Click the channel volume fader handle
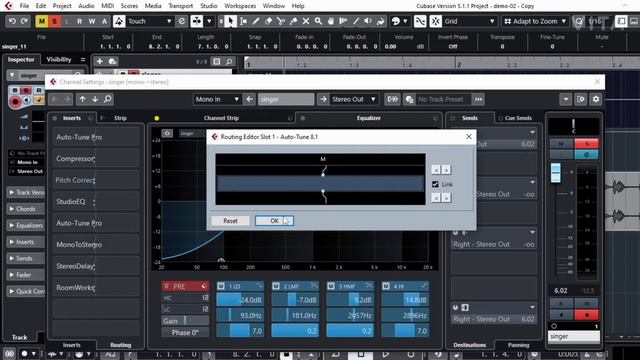 (556, 173)
